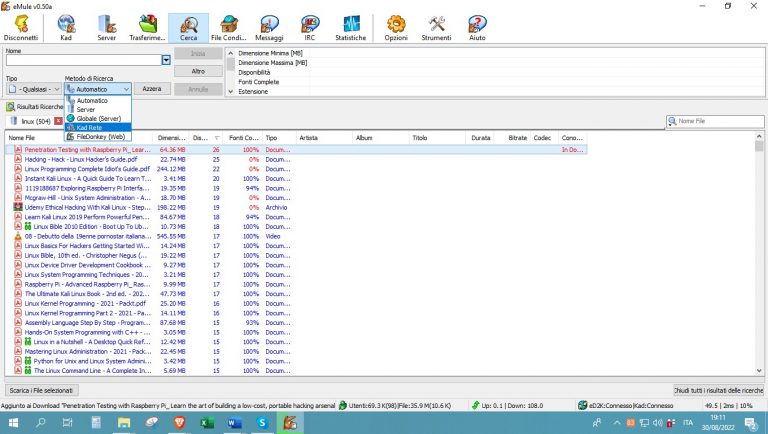Open the Nome search history dropdown
The image size is (768, 434).
tap(166, 61)
